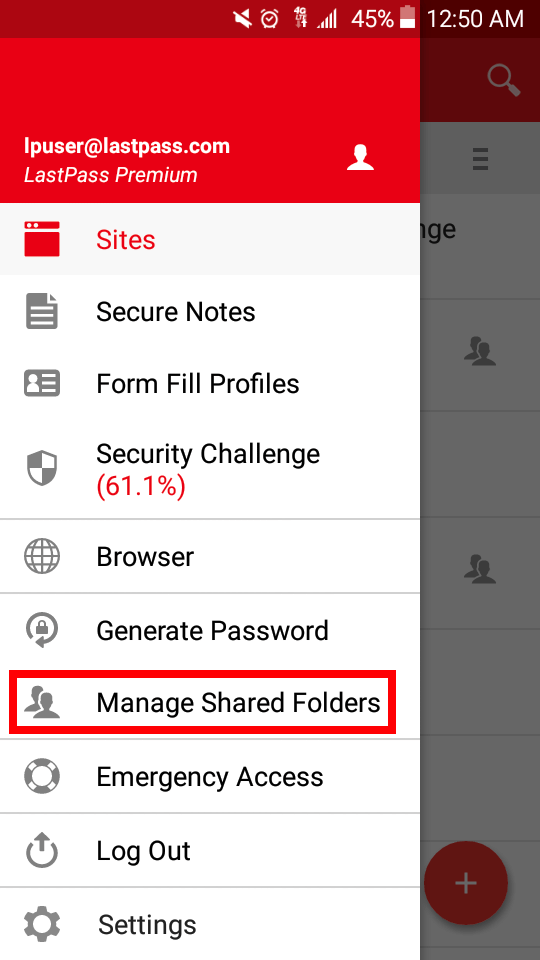Image resolution: width=540 pixels, height=960 pixels.
Task: Open the search magnifier icon
Action: pos(503,81)
